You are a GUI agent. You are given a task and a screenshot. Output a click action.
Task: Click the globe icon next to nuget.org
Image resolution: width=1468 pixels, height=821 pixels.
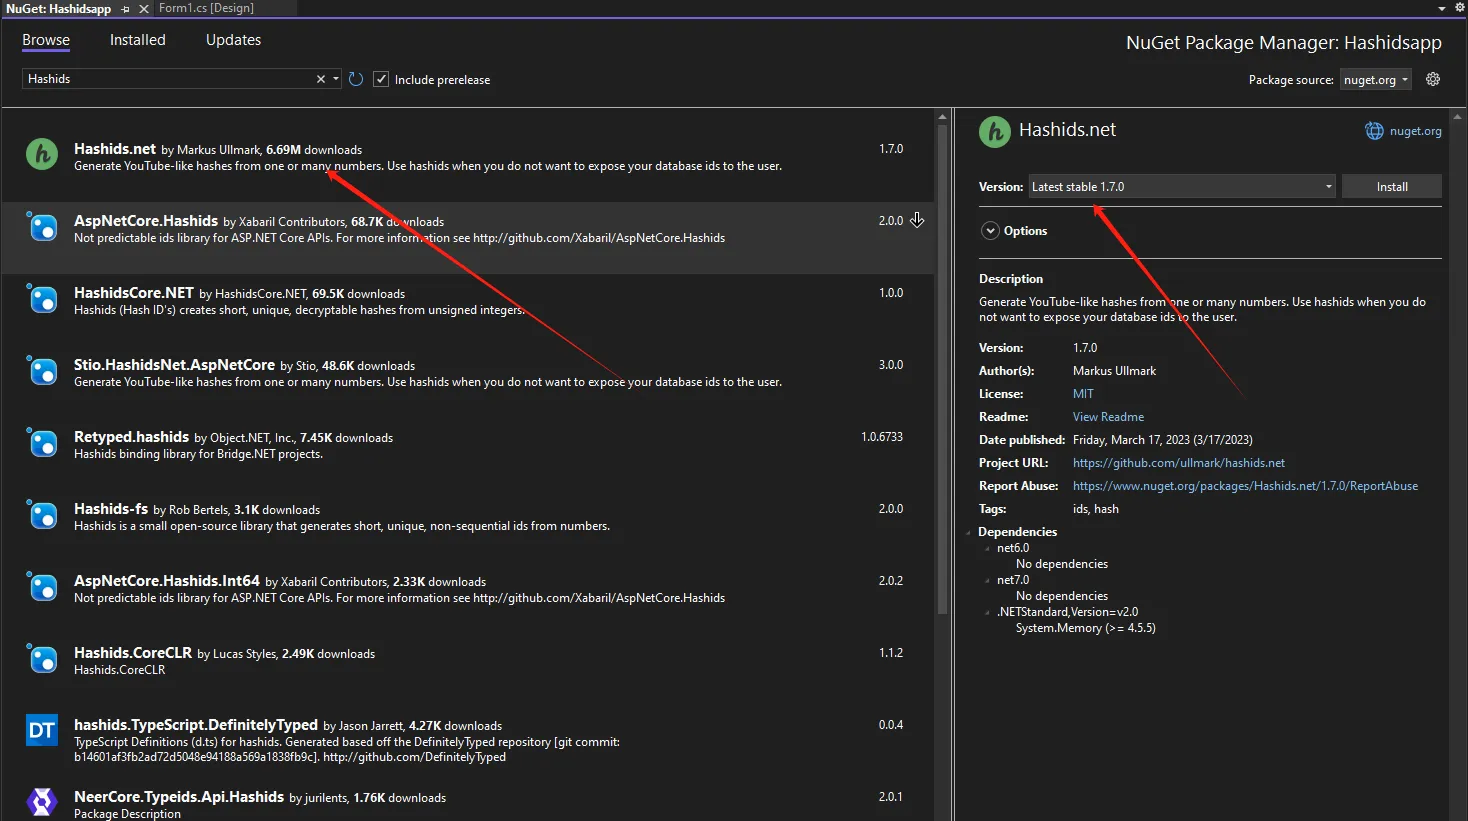click(1374, 131)
